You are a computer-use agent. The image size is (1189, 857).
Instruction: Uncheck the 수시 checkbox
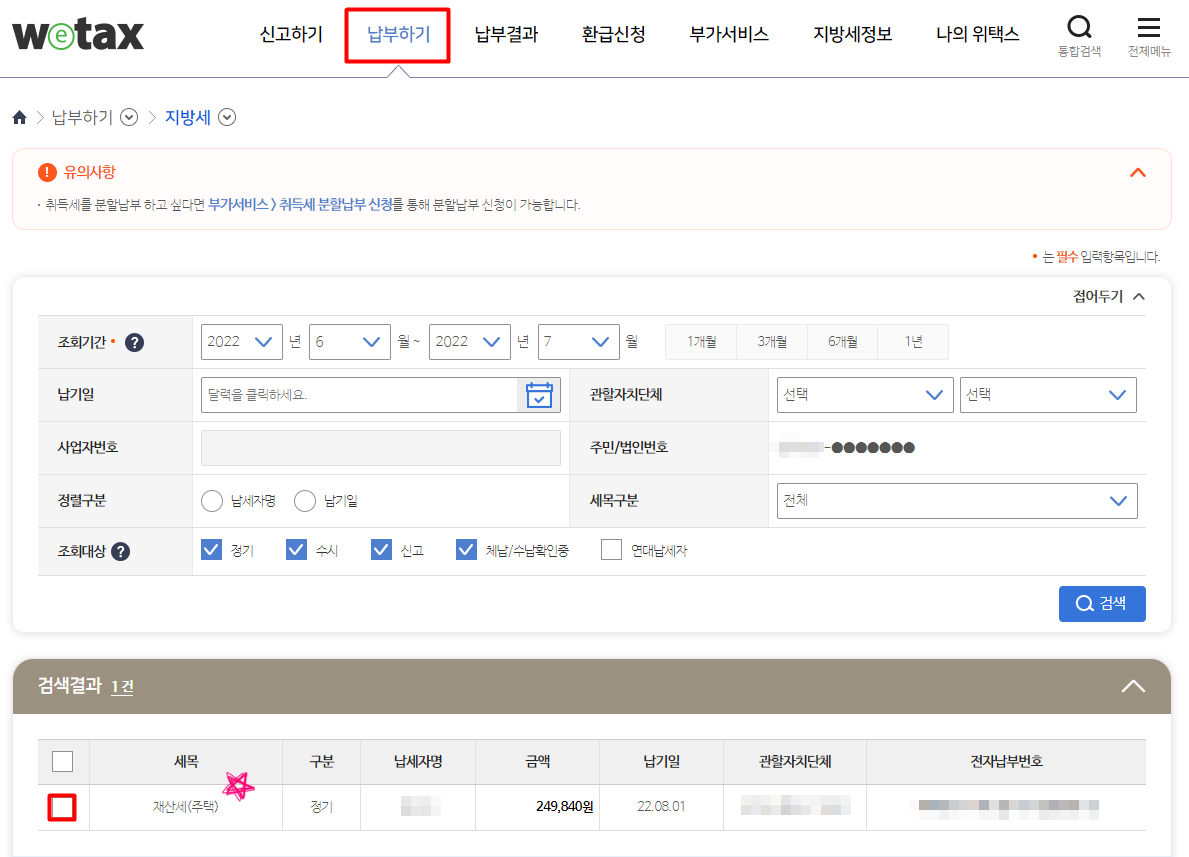click(x=296, y=550)
